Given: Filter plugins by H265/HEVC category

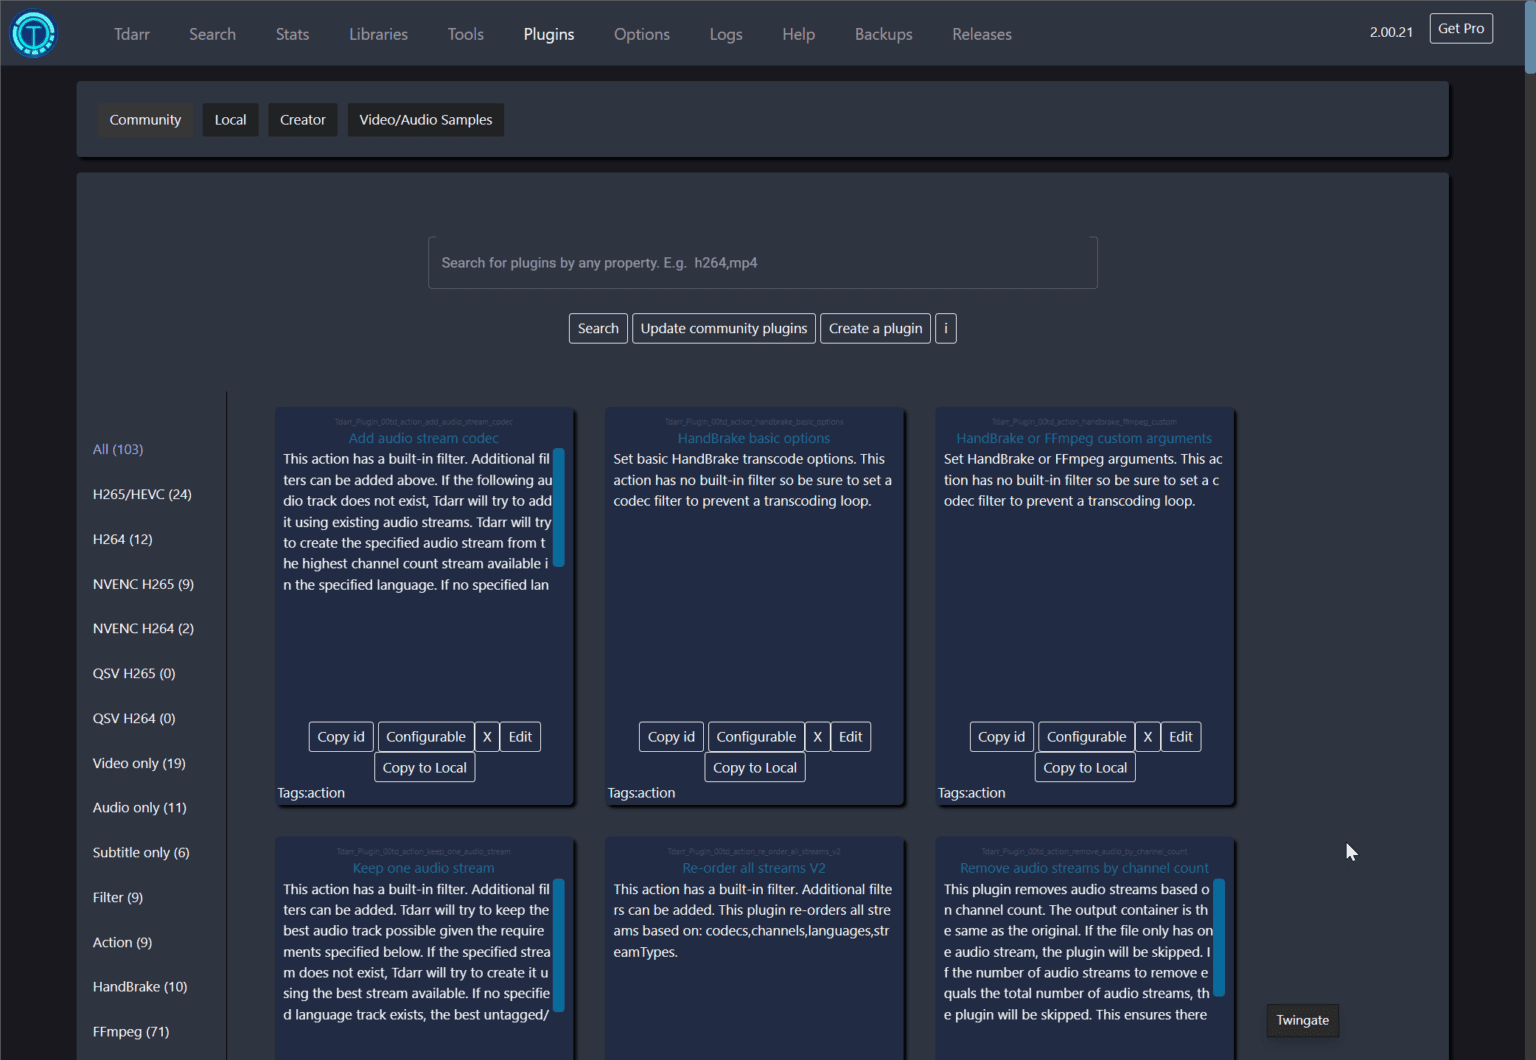Looking at the screenshot, I should [142, 493].
